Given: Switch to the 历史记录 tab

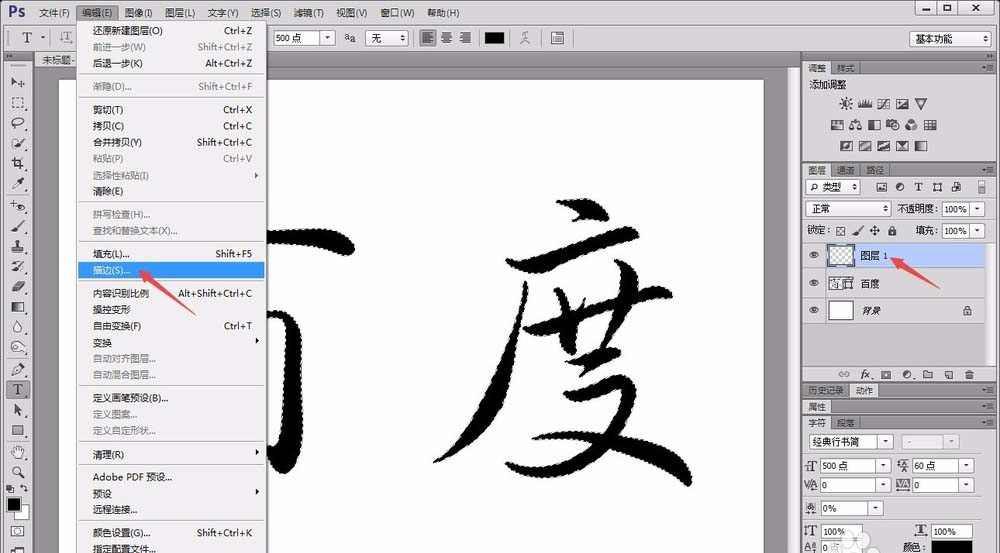Looking at the screenshot, I should click(x=826, y=390).
